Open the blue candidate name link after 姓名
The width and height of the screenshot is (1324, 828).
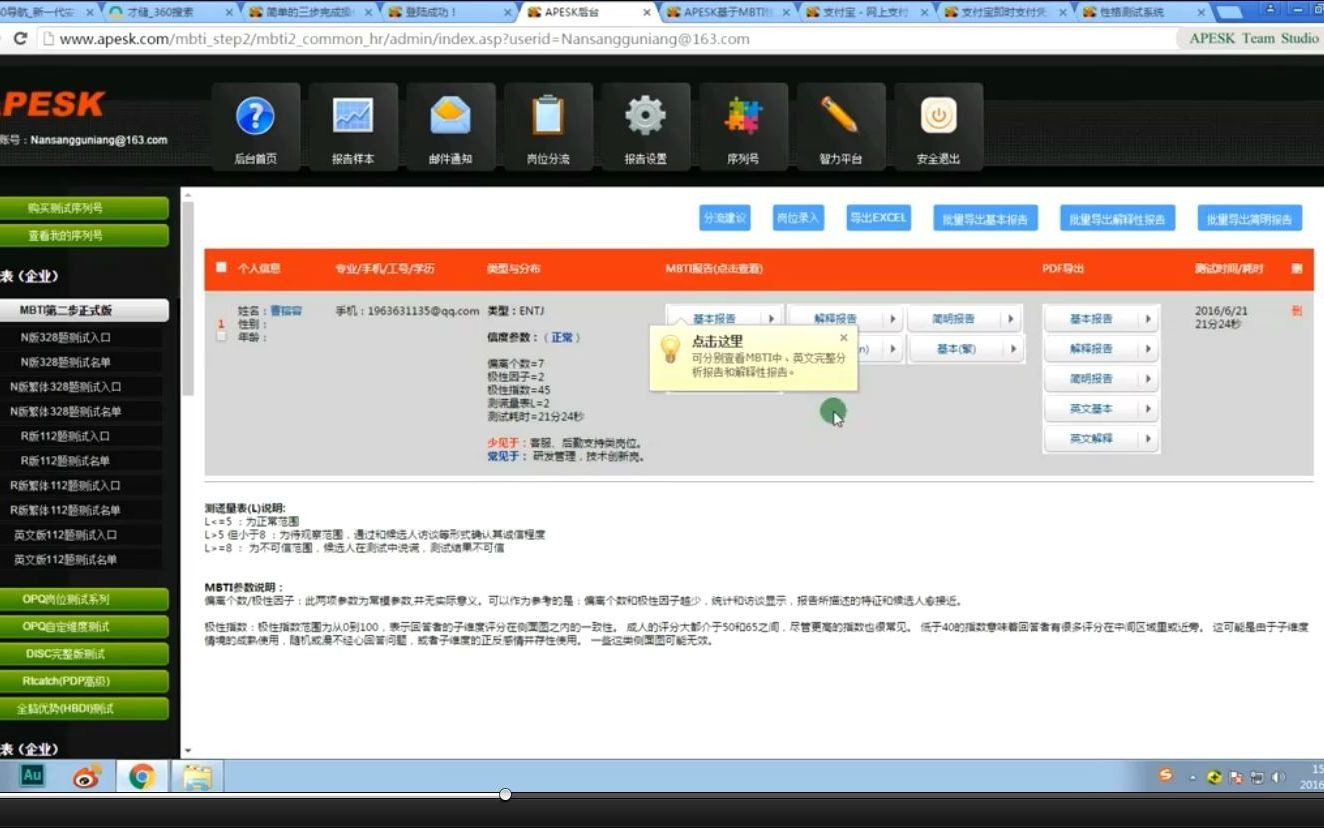click(x=286, y=311)
